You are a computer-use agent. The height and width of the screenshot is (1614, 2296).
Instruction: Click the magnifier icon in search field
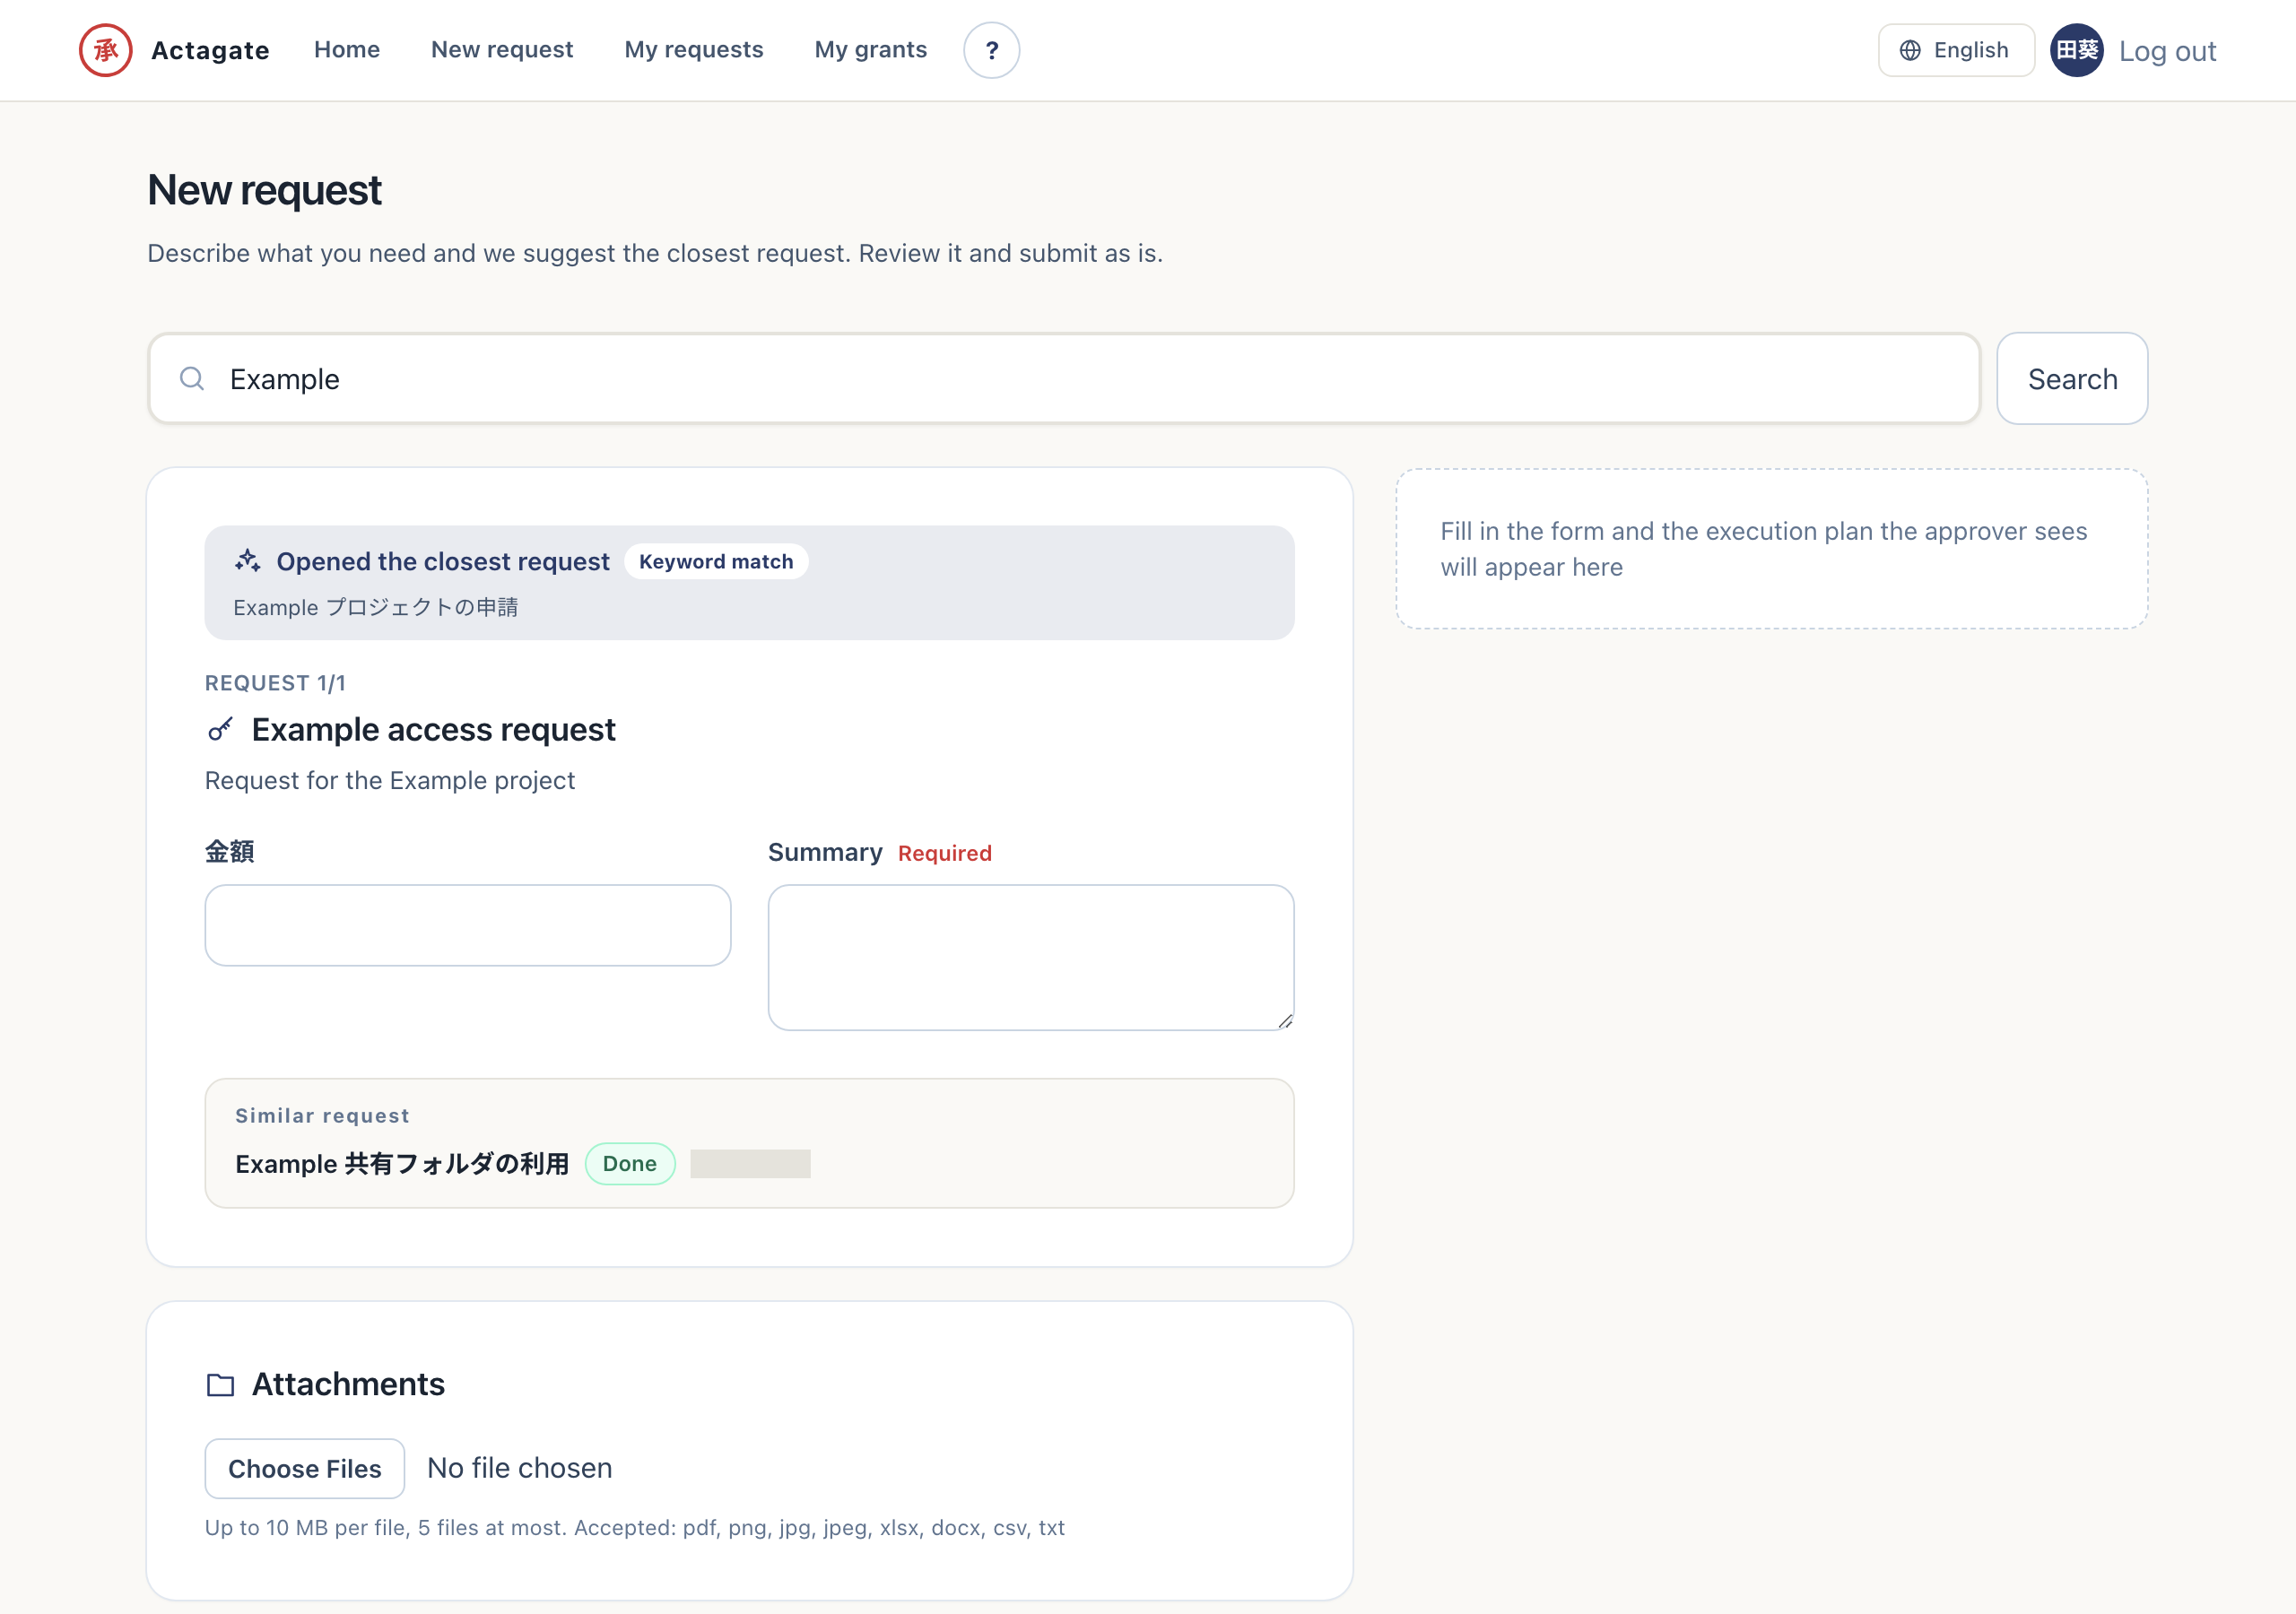pyautogui.click(x=192, y=378)
